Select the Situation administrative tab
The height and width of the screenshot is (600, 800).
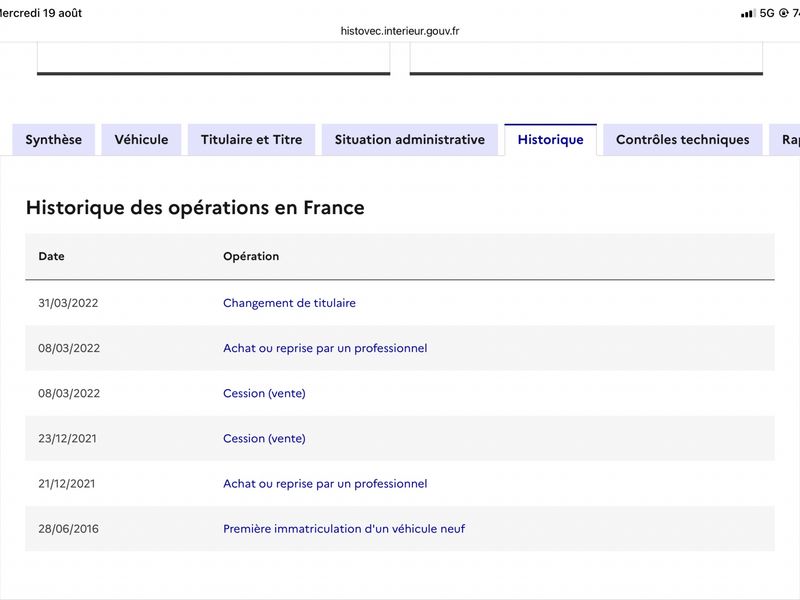[410, 139]
